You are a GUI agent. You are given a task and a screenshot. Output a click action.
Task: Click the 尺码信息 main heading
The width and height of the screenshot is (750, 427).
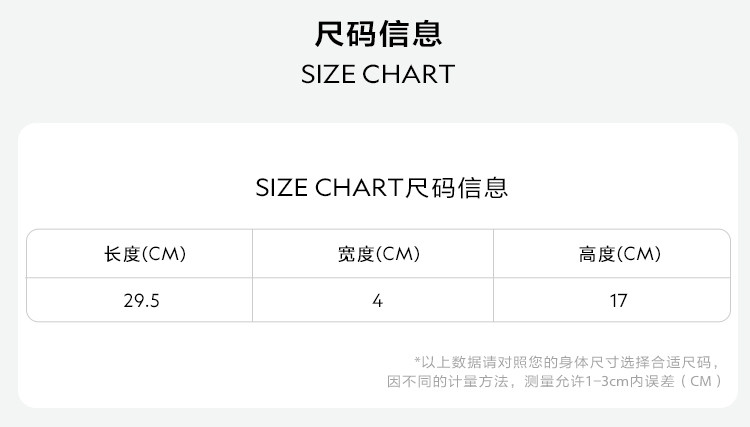pos(378,34)
